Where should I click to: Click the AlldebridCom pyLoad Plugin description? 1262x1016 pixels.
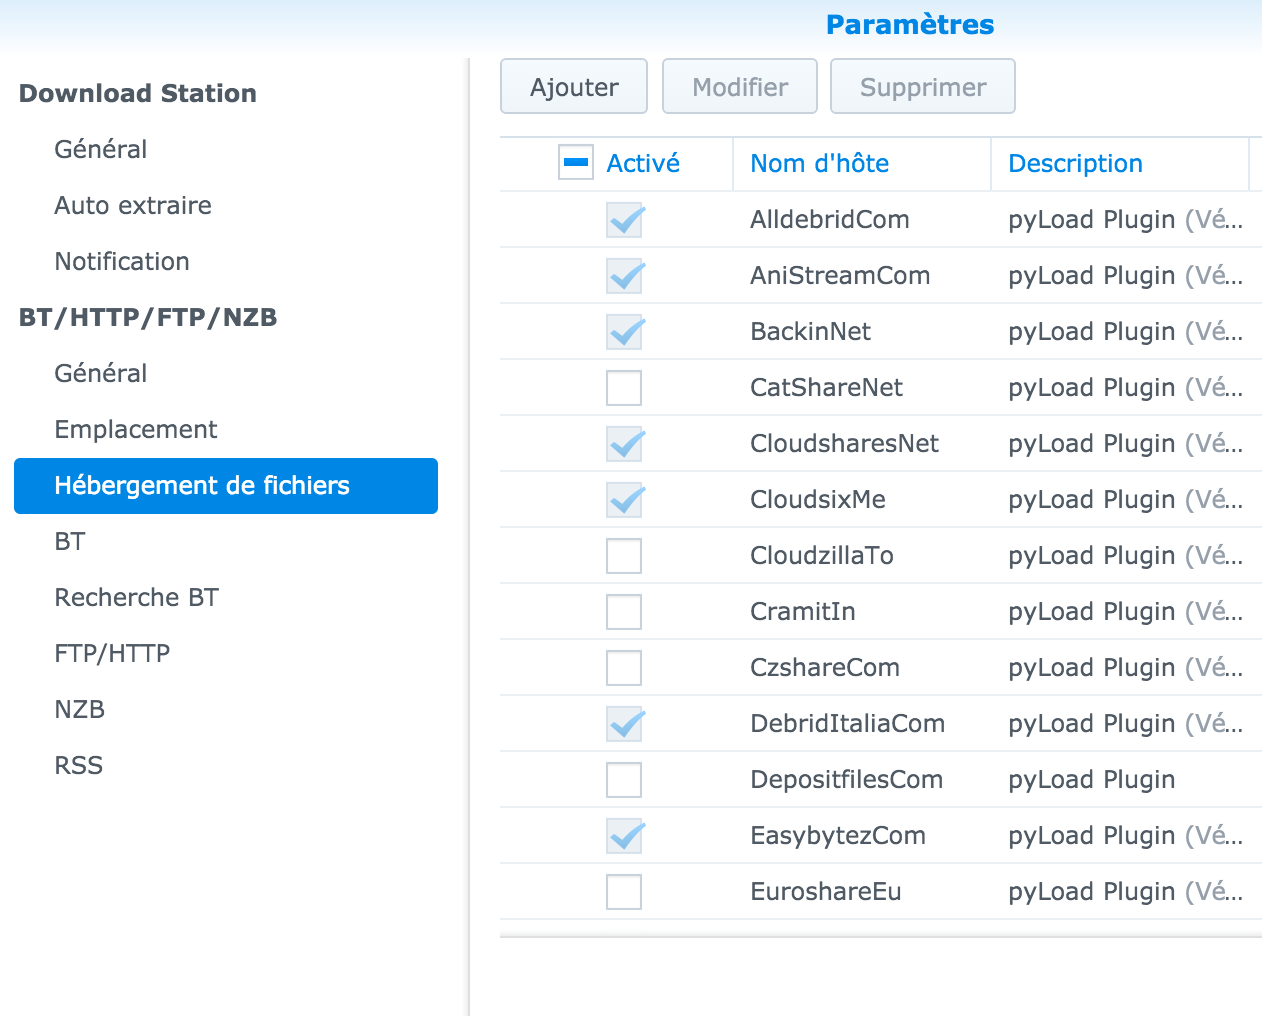pyautogui.click(x=1126, y=220)
